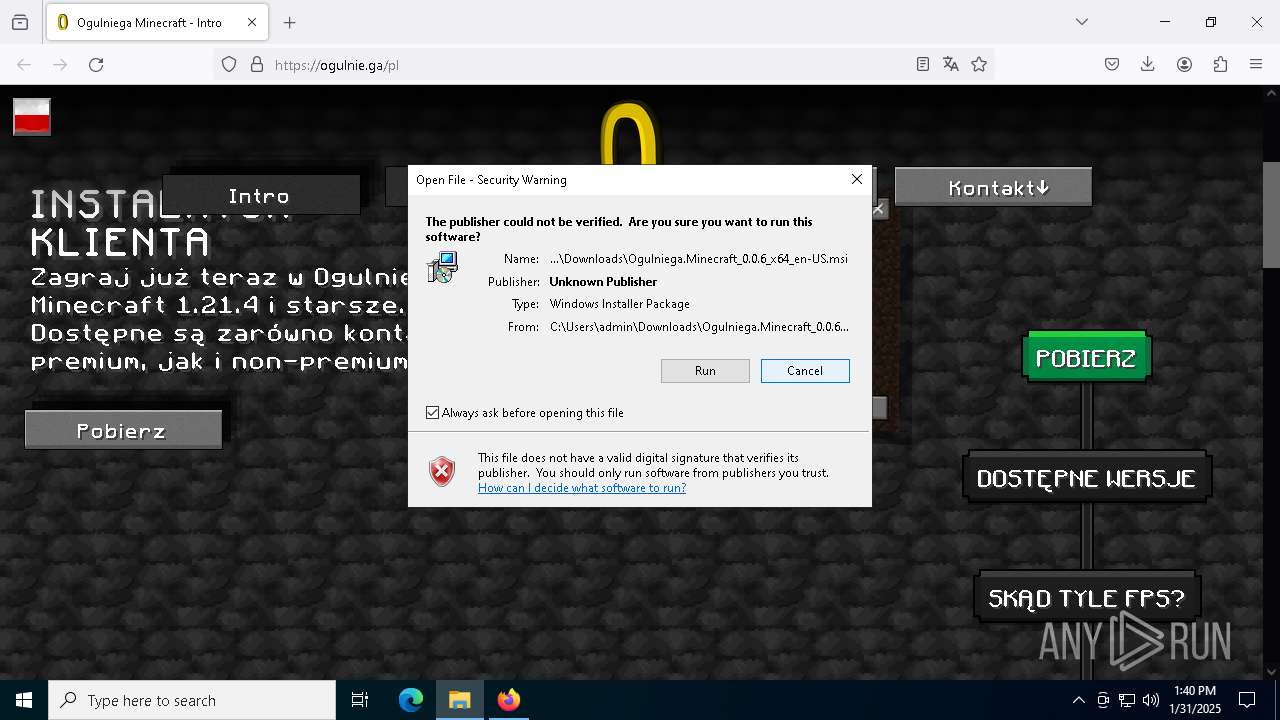Click the Translate page icon
The height and width of the screenshot is (720, 1280).
pos(951,65)
